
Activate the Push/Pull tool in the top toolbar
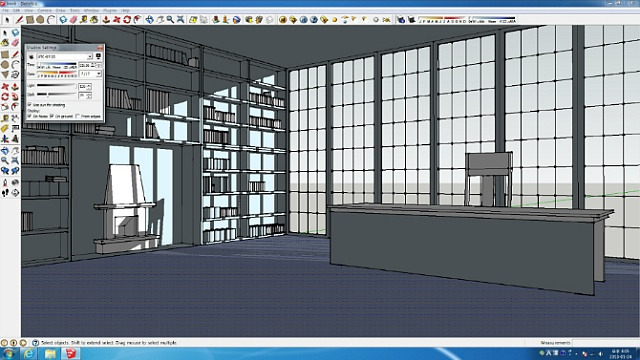[x=106, y=19]
